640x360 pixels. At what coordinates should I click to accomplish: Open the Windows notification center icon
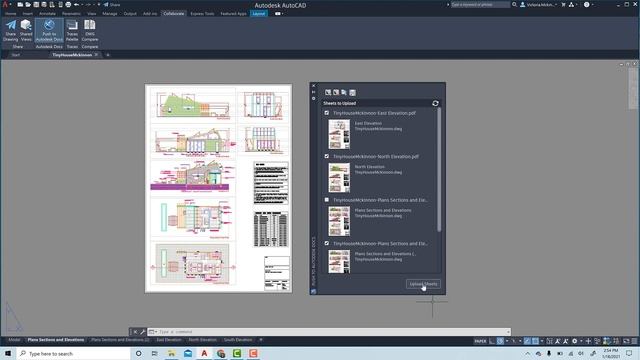[629, 353]
